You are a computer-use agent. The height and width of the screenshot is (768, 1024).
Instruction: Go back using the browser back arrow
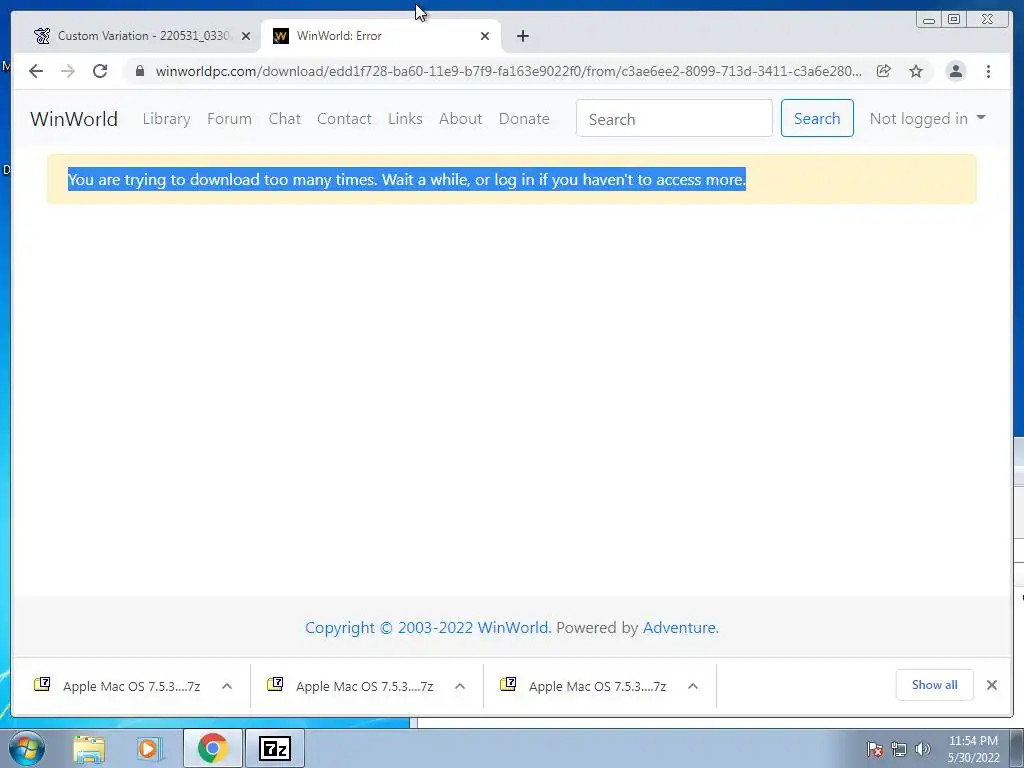pos(36,71)
